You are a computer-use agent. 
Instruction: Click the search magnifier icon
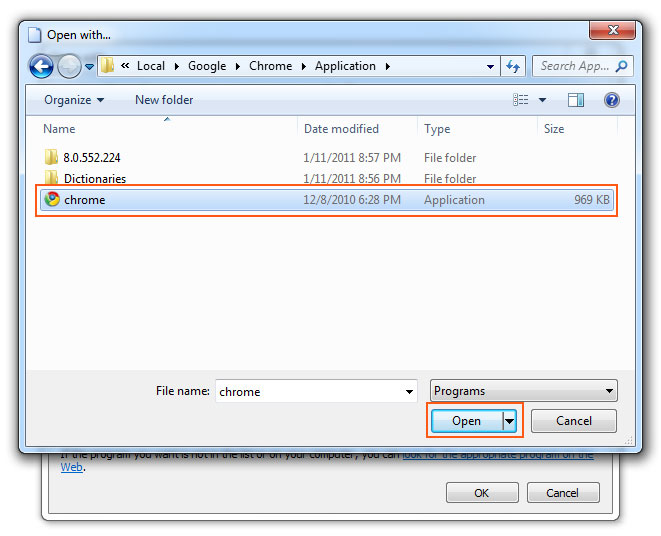[x=621, y=66]
